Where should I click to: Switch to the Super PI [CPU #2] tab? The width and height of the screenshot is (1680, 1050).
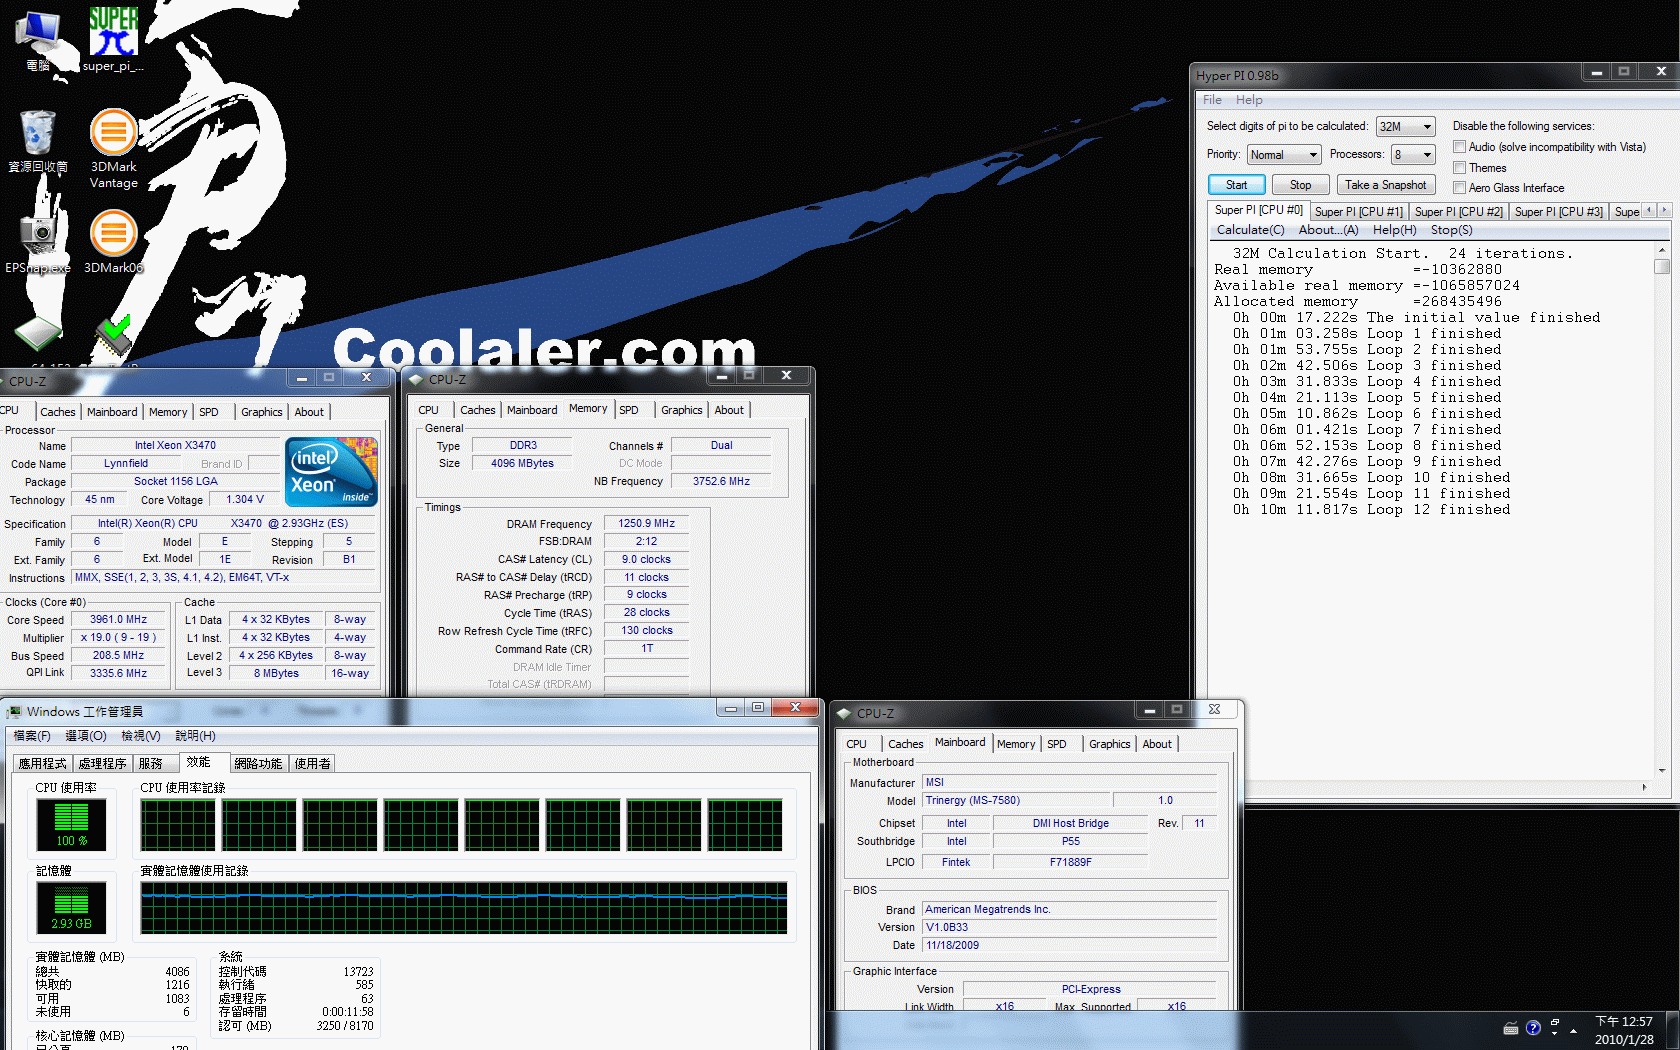tap(1458, 212)
